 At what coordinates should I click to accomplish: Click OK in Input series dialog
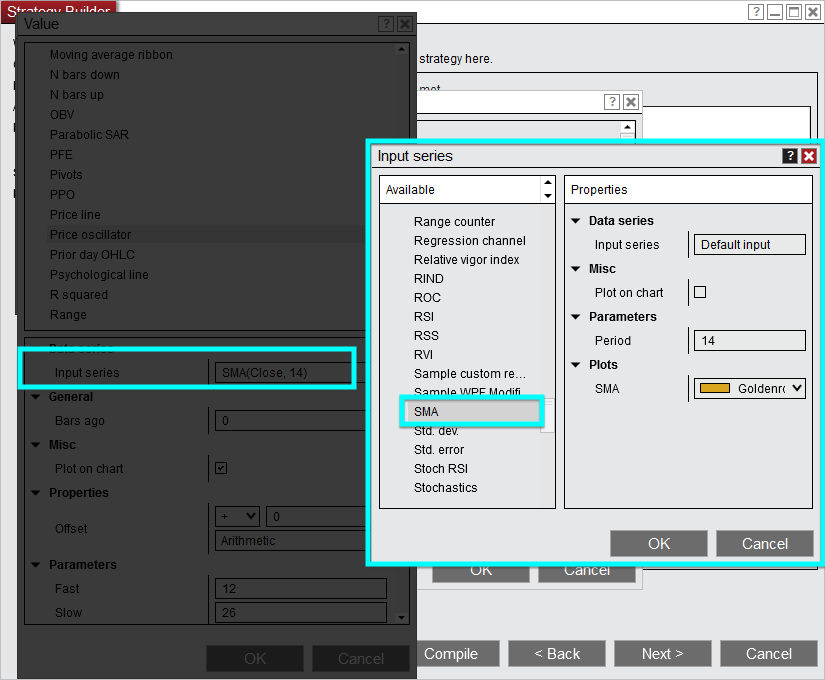pos(659,543)
